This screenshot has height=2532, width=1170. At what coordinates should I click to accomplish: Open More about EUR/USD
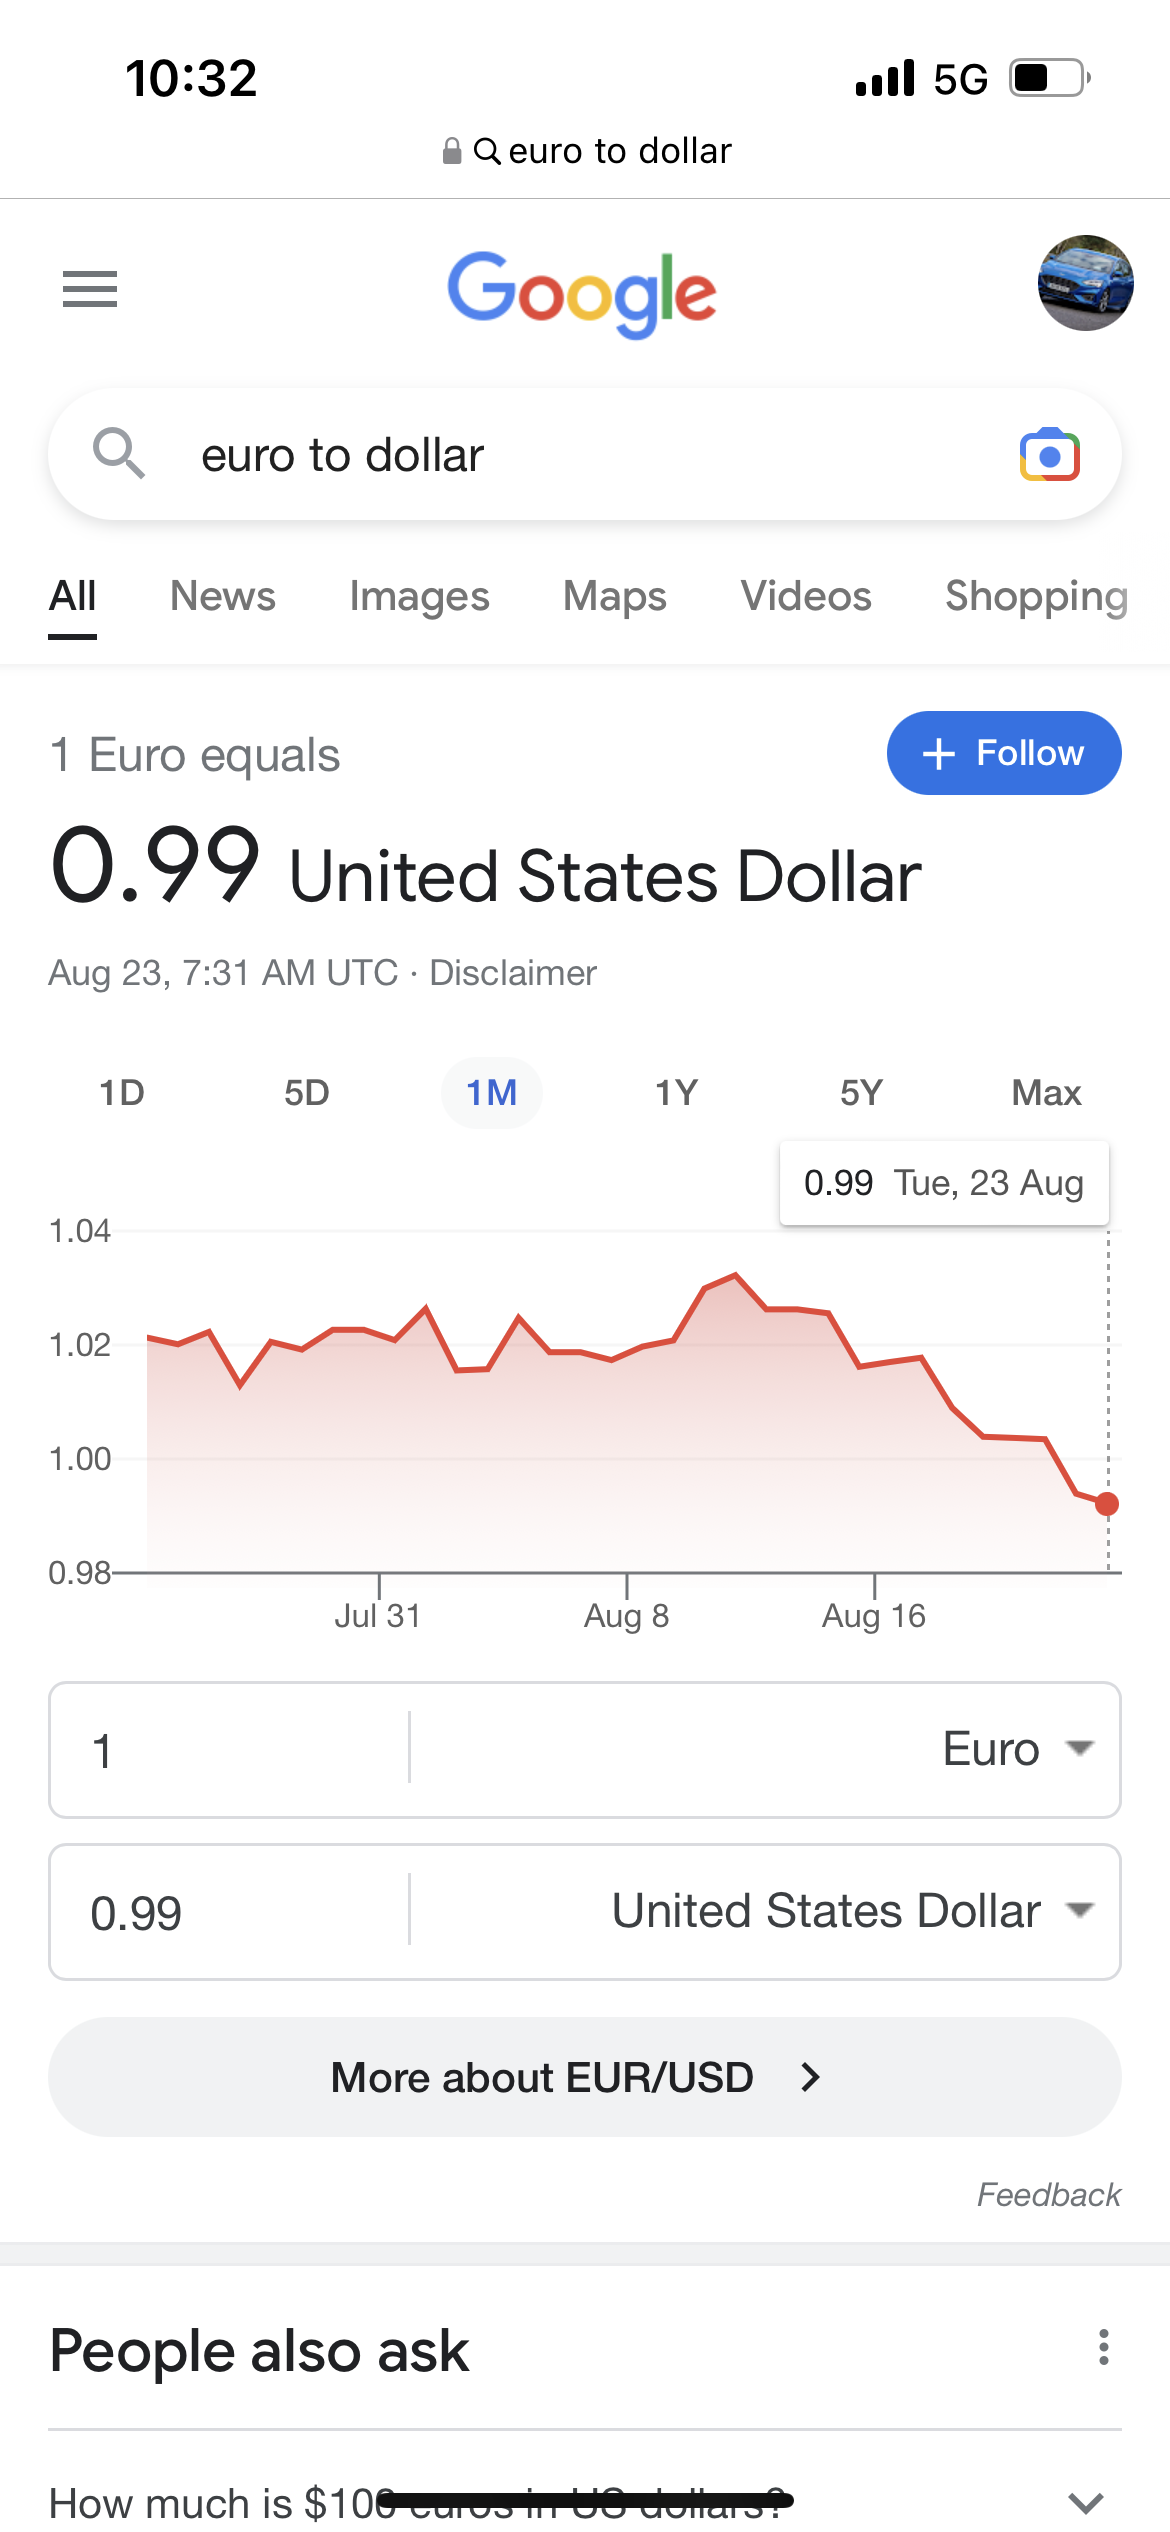[585, 2077]
